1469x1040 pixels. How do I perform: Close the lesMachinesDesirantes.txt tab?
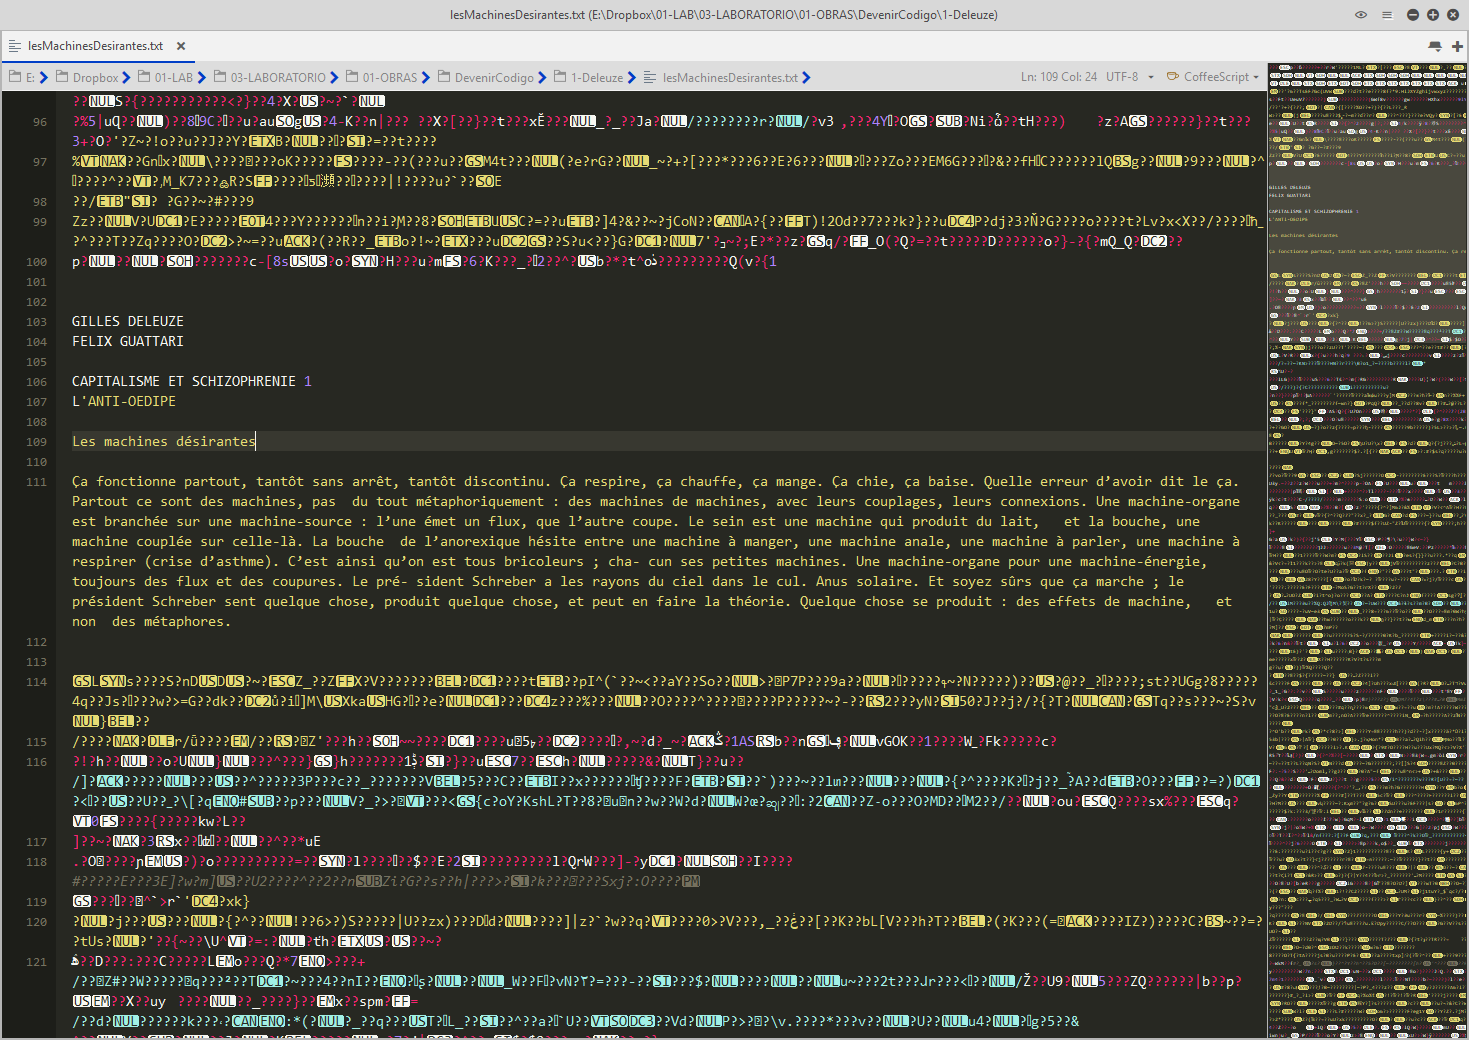[x=181, y=46]
